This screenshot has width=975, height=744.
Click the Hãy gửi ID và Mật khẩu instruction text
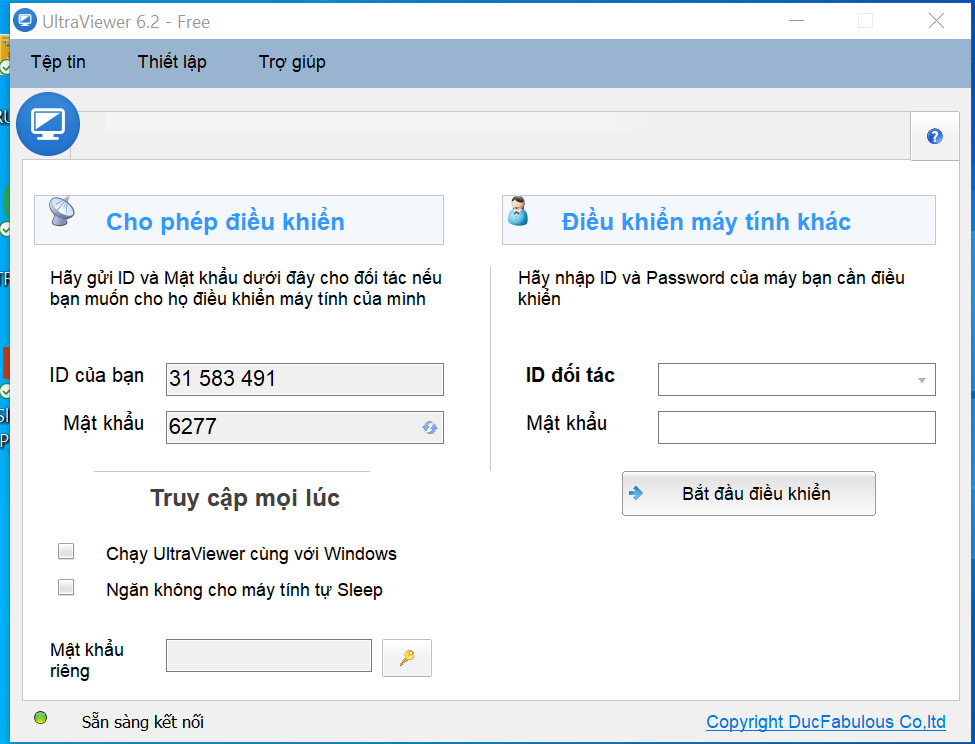tap(246, 288)
